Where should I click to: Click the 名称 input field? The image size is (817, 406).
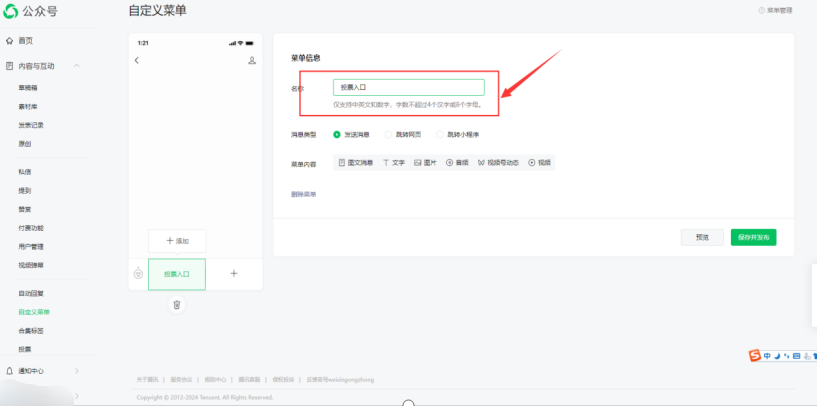coord(408,88)
